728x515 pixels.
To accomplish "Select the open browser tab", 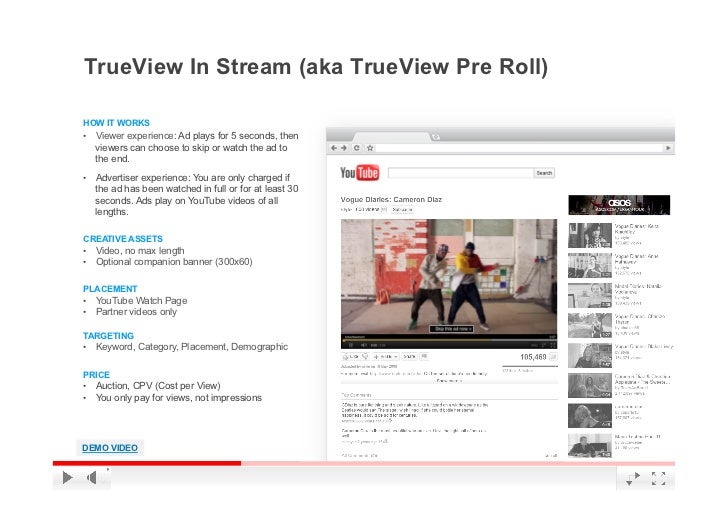I will coord(391,137).
